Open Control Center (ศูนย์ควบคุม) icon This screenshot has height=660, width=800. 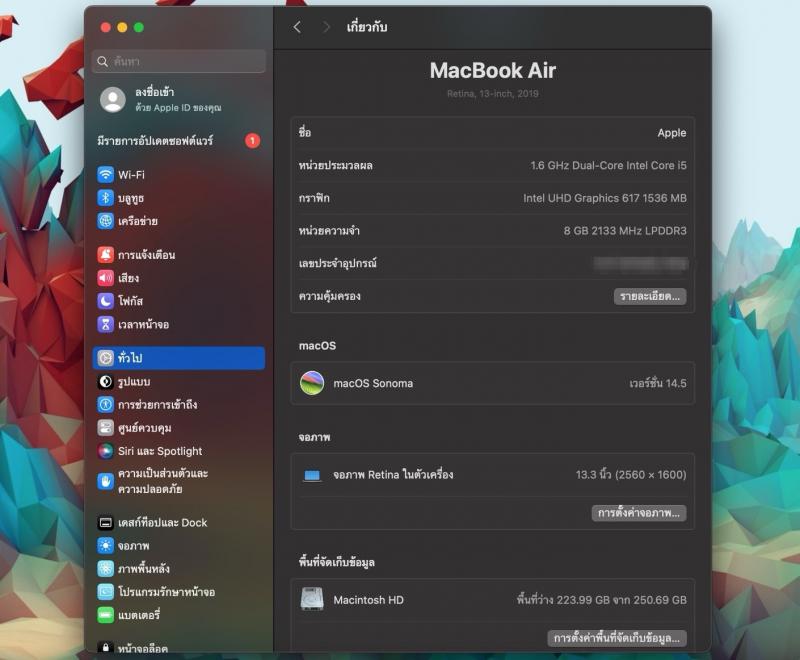106,428
